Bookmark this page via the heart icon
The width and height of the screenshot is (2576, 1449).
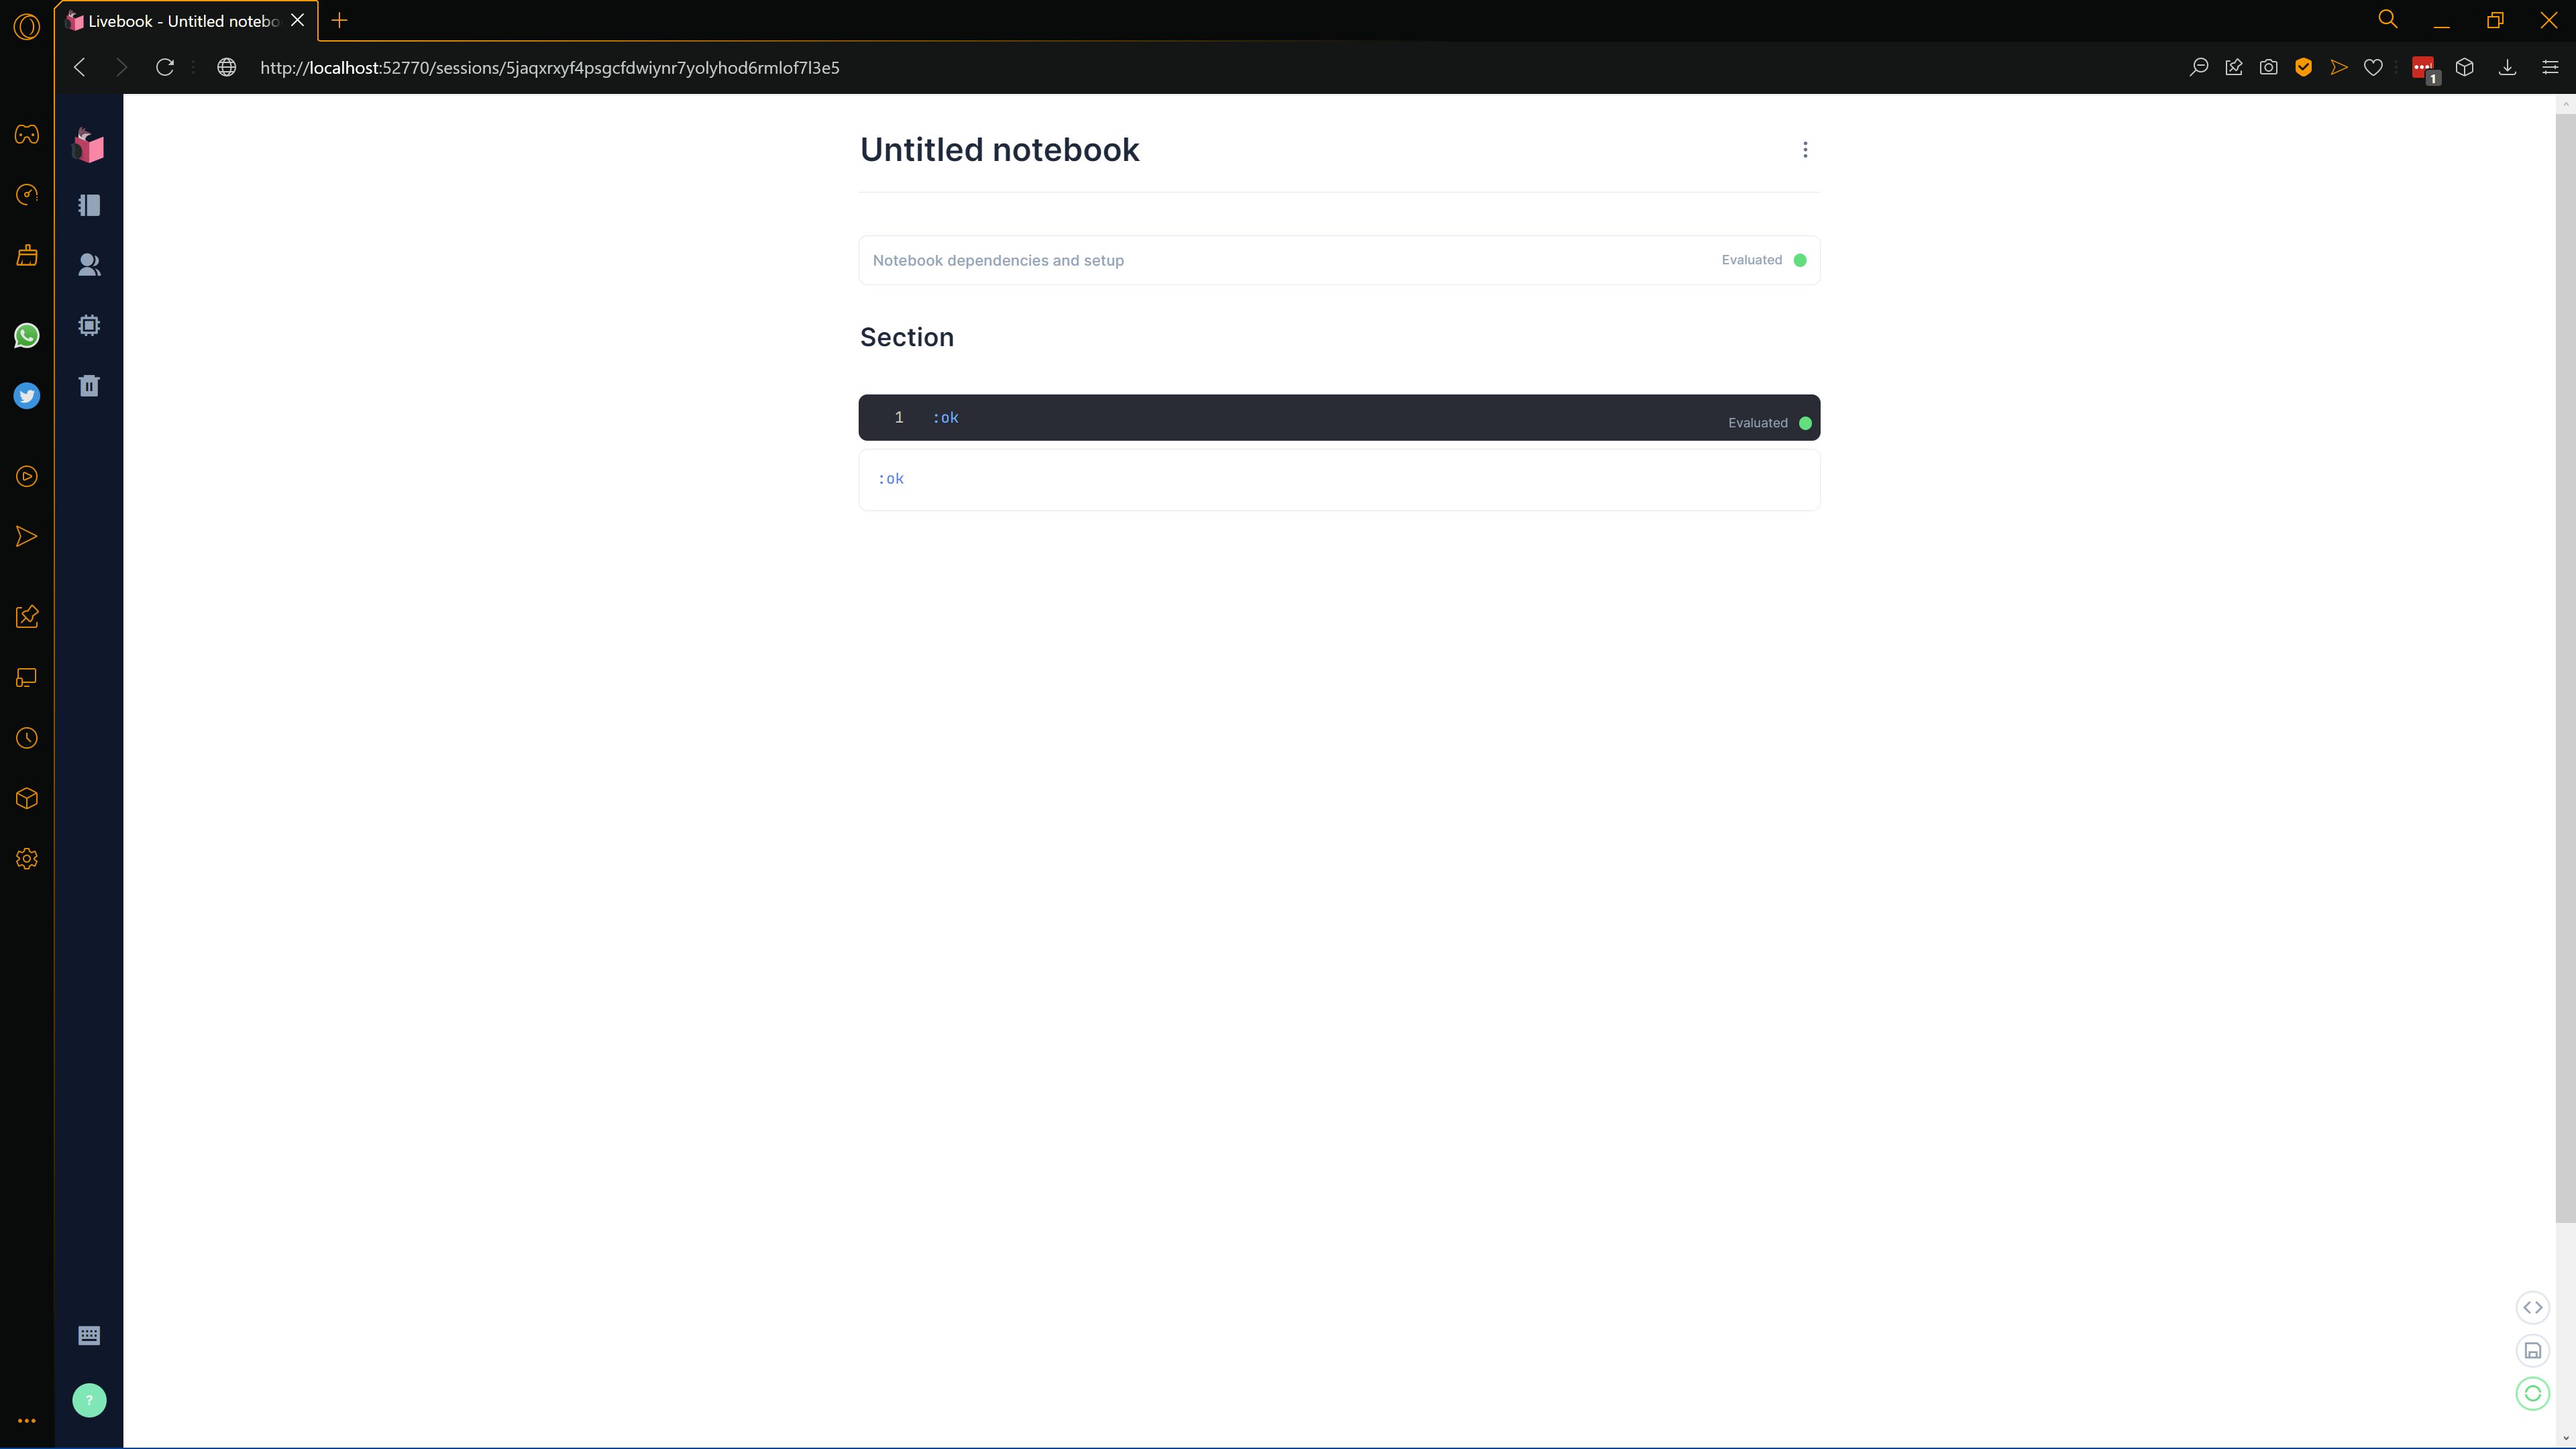pyautogui.click(x=2374, y=67)
